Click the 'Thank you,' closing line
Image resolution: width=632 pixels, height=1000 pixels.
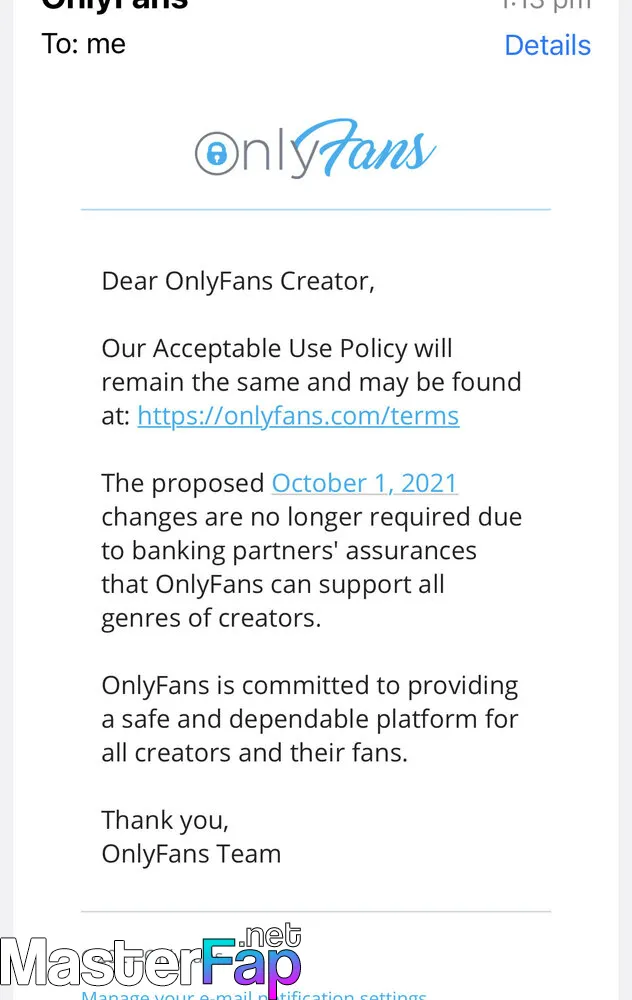click(165, 821)
